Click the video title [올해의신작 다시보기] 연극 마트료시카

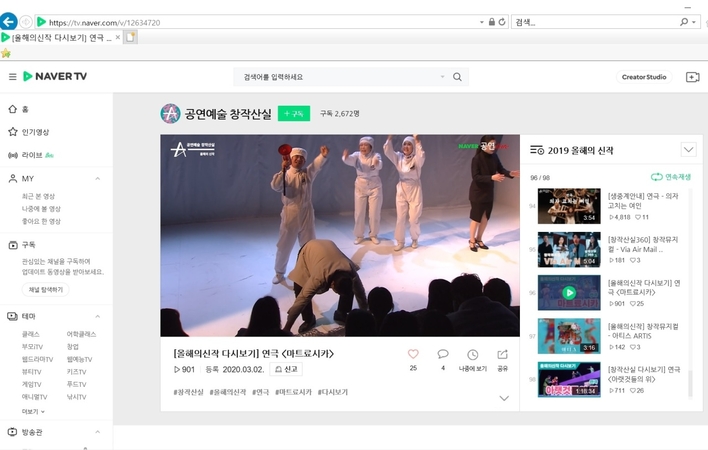[253, 354]
